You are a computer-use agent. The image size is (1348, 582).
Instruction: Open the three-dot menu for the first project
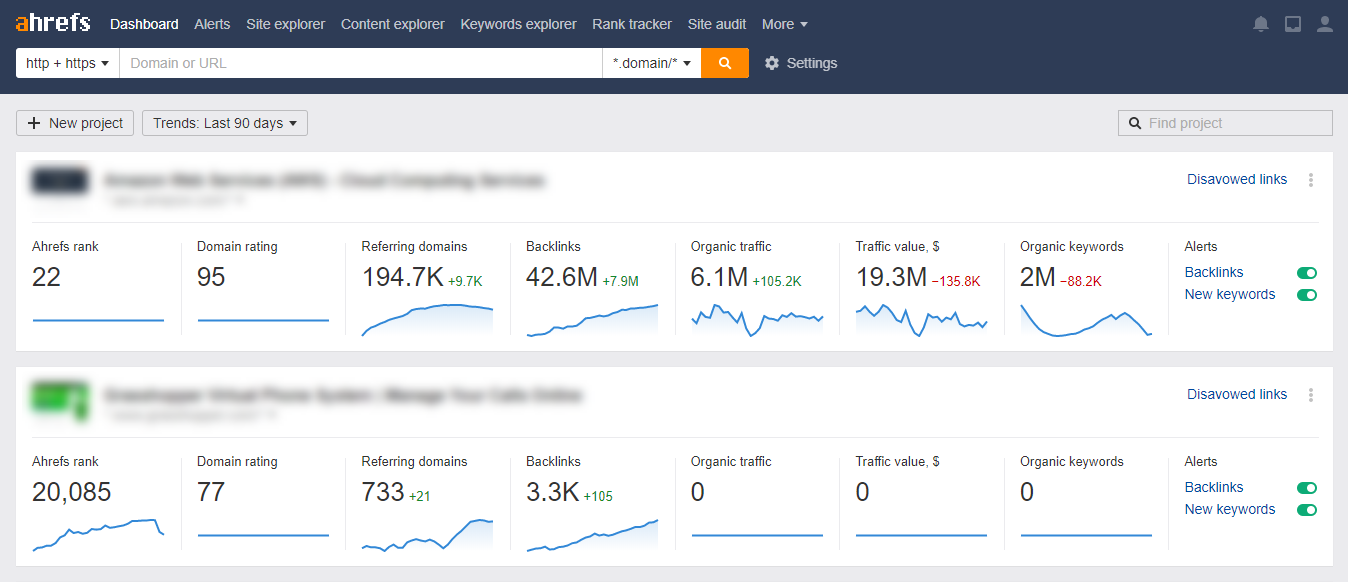pos(1311,180)
